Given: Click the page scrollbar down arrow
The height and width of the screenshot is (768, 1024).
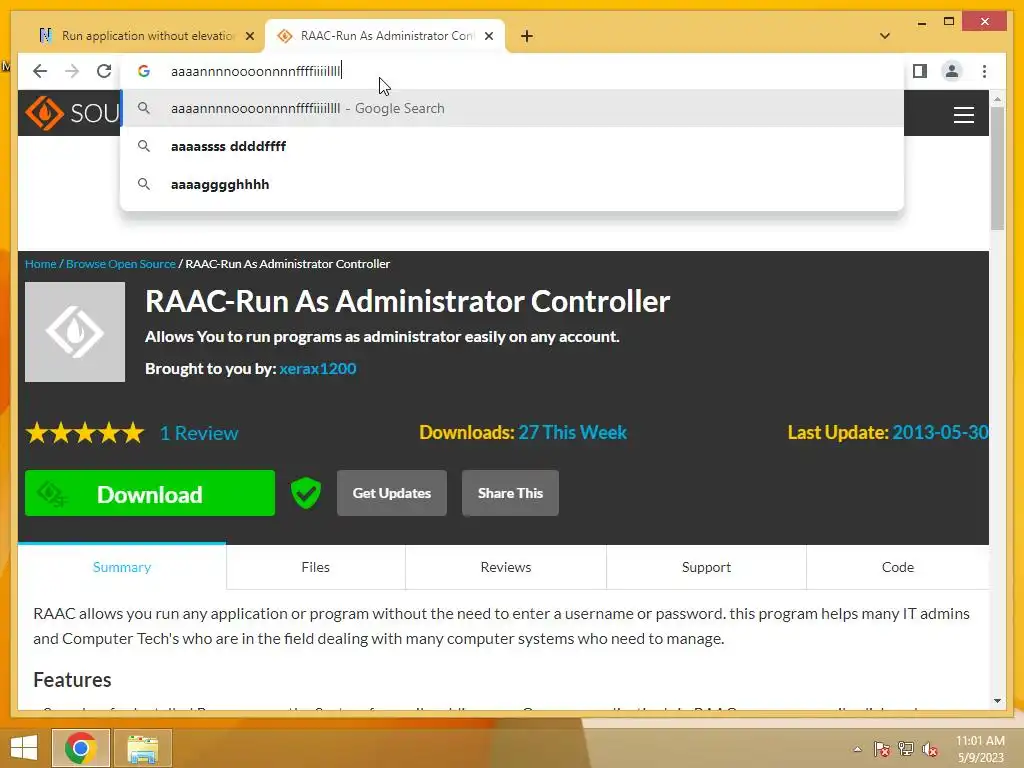Looking at the screenshot, I should [x=997, y=701].
